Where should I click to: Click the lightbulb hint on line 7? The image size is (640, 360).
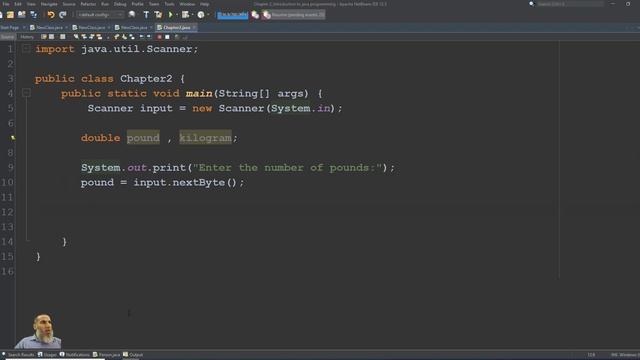point(13,138)
